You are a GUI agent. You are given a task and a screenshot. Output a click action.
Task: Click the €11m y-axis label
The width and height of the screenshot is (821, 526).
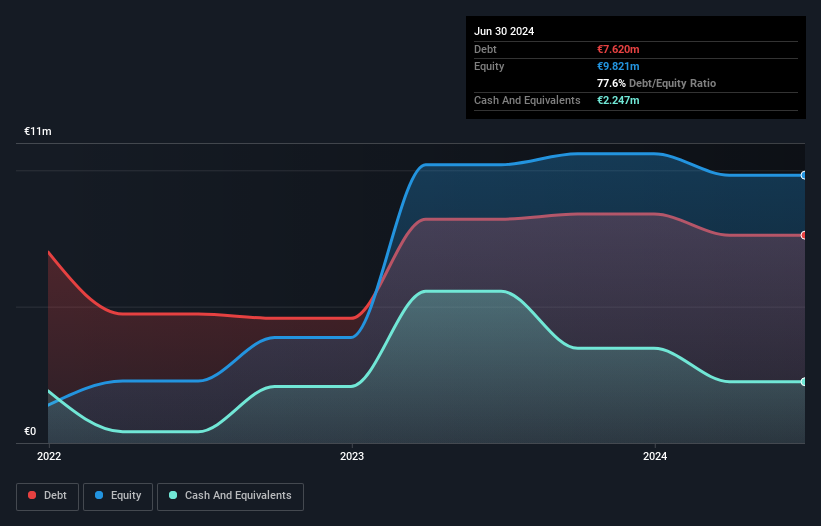tap(38, 131)
